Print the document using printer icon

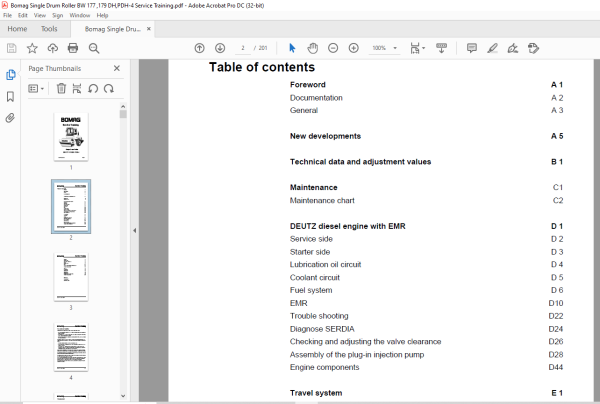[73, 48]
